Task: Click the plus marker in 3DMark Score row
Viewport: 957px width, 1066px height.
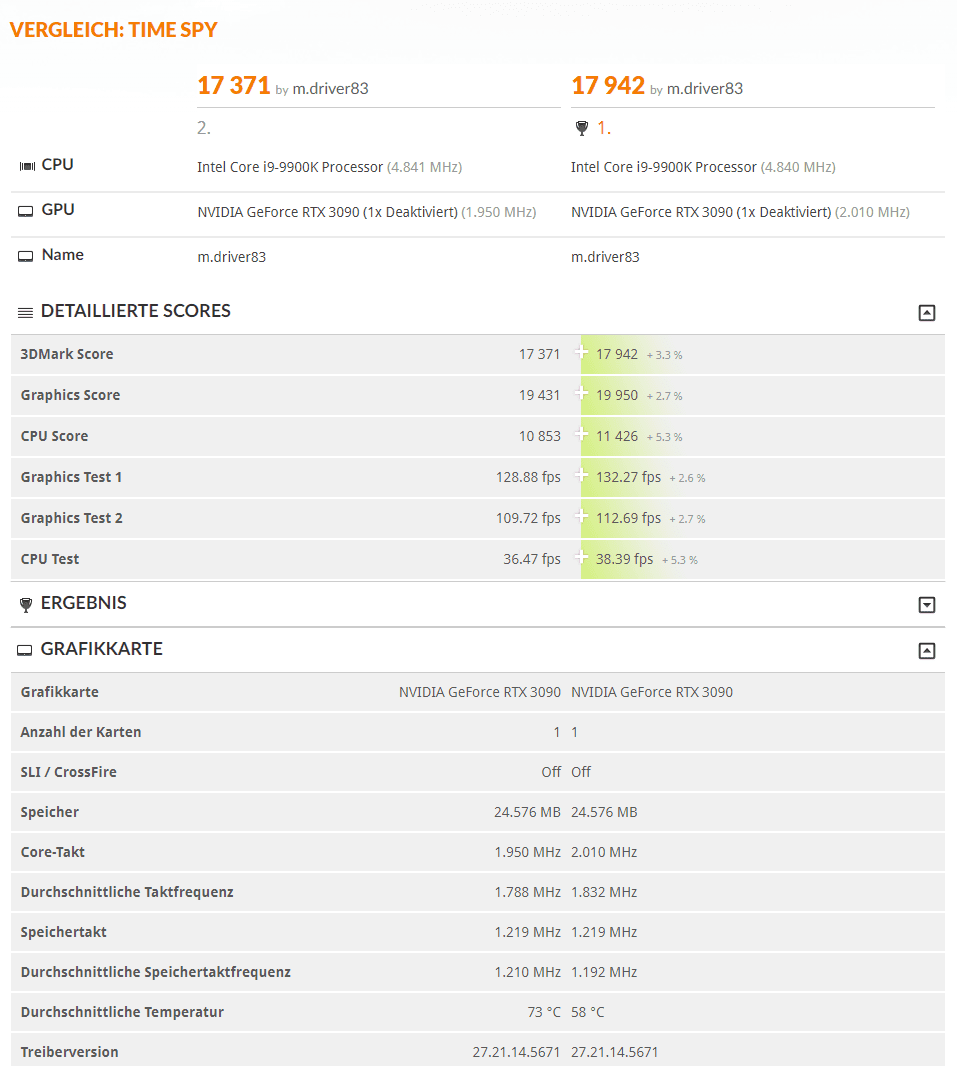Action: [581, 352]
